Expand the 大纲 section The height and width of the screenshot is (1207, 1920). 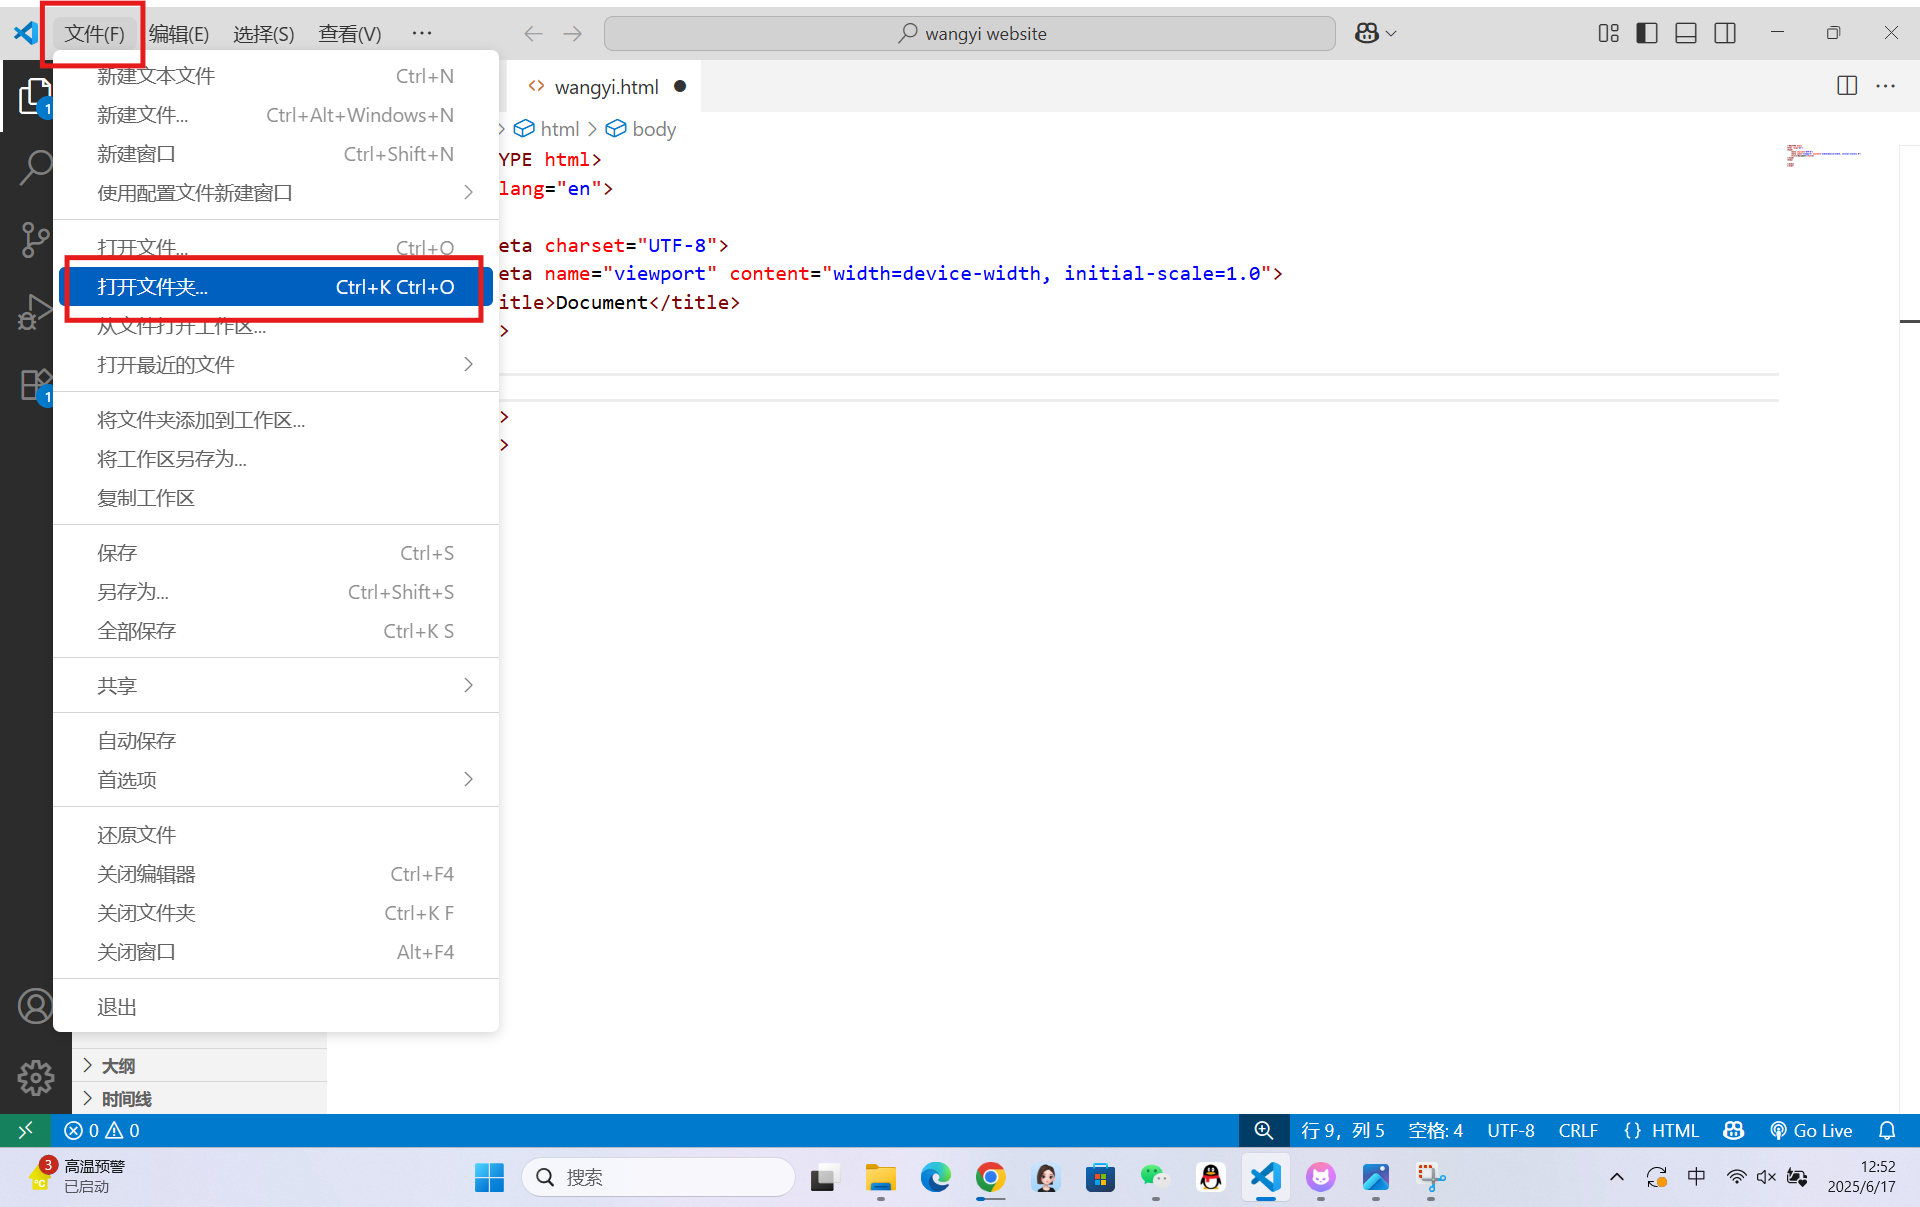pyautogui.click(x=200, y=1066)
